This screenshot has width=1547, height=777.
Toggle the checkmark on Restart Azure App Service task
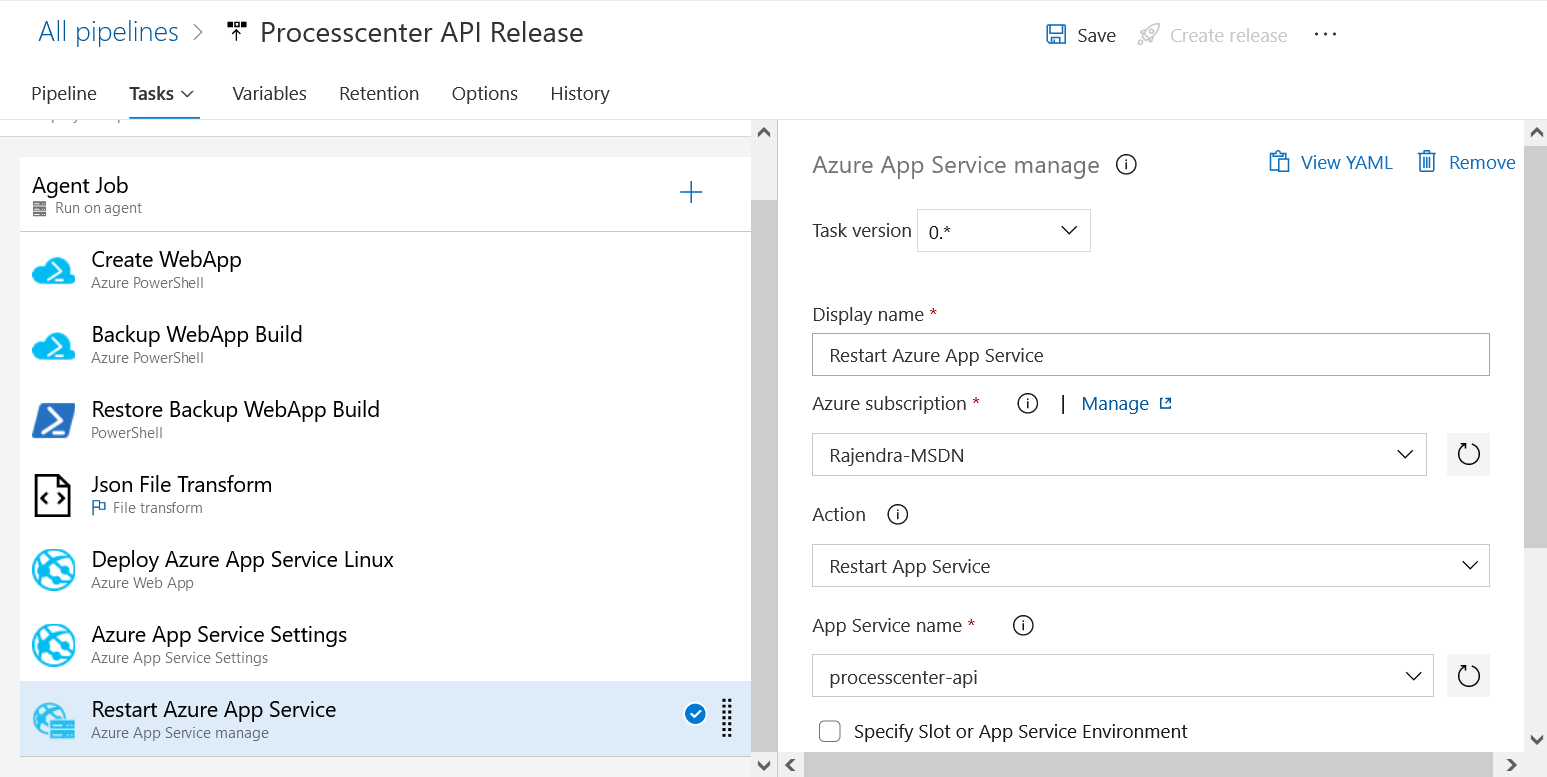tap(695, 714)
